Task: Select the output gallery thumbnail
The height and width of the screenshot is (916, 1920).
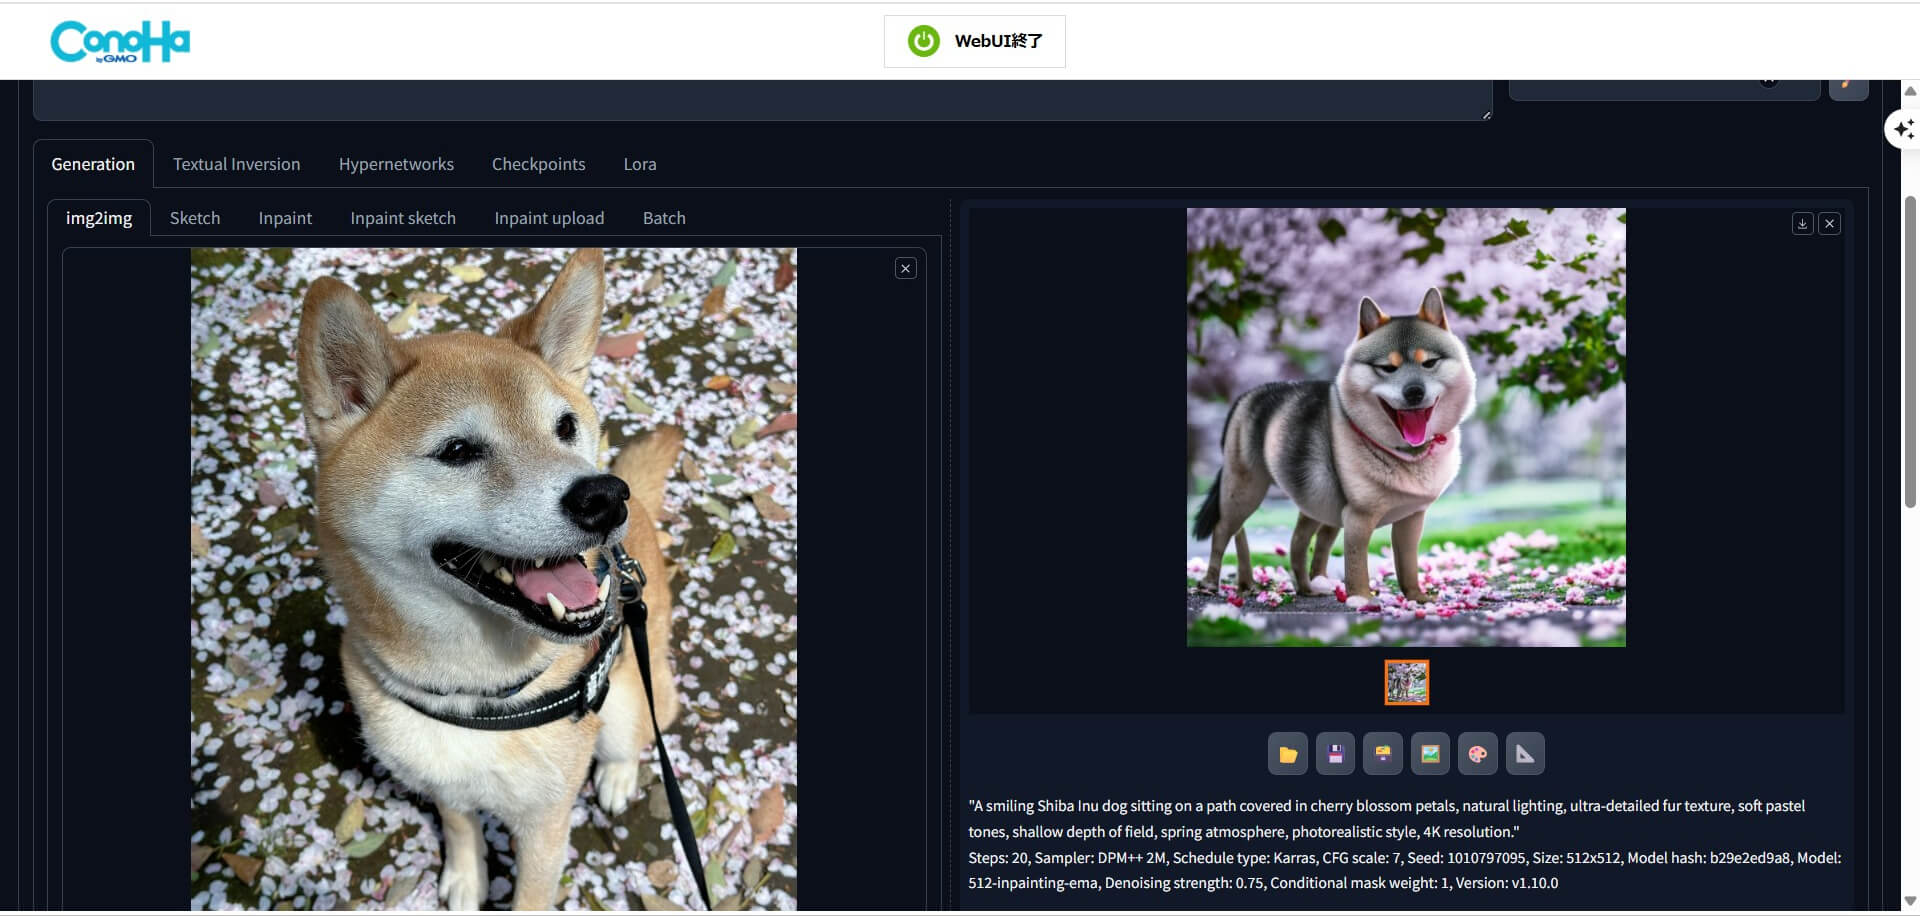Action: [x=1406, y=682]
